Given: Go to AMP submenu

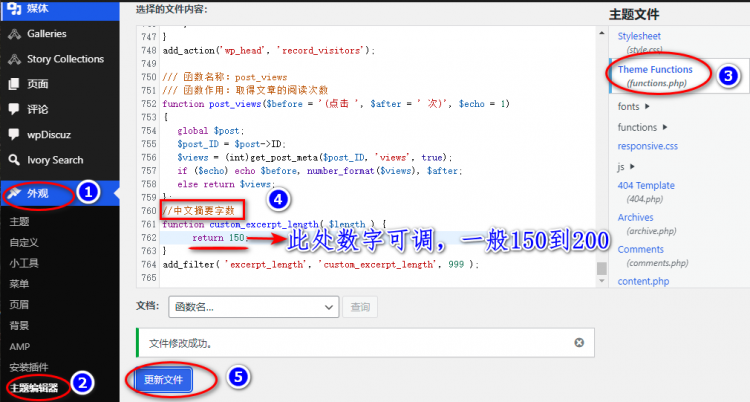Looking at the screenshot, I should click(20, 346).
